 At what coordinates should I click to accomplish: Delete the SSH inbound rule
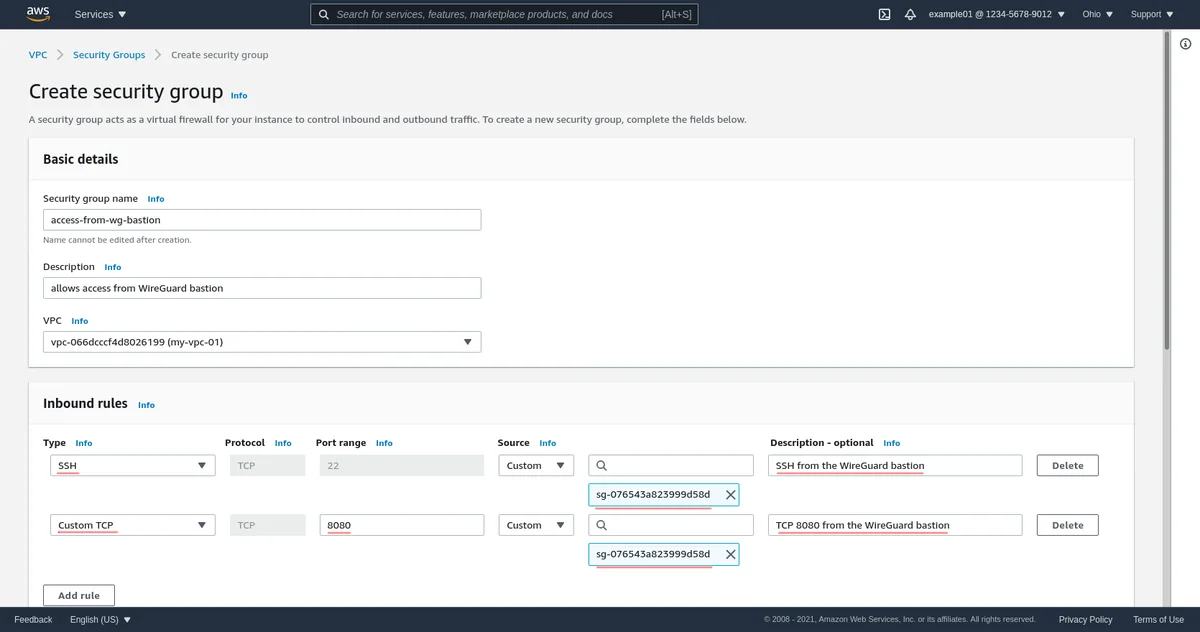point(1067,466)
